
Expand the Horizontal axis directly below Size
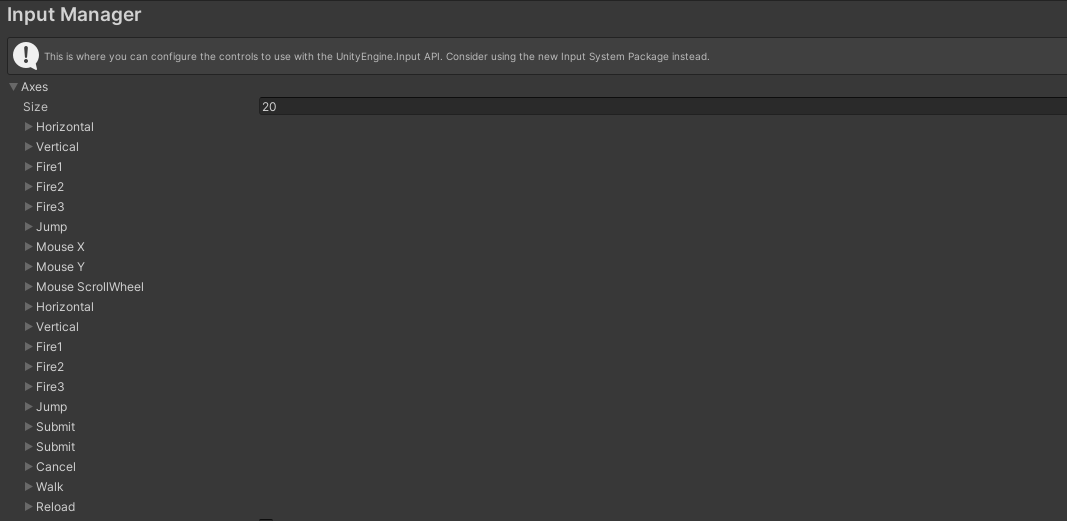tap(29, 127)
